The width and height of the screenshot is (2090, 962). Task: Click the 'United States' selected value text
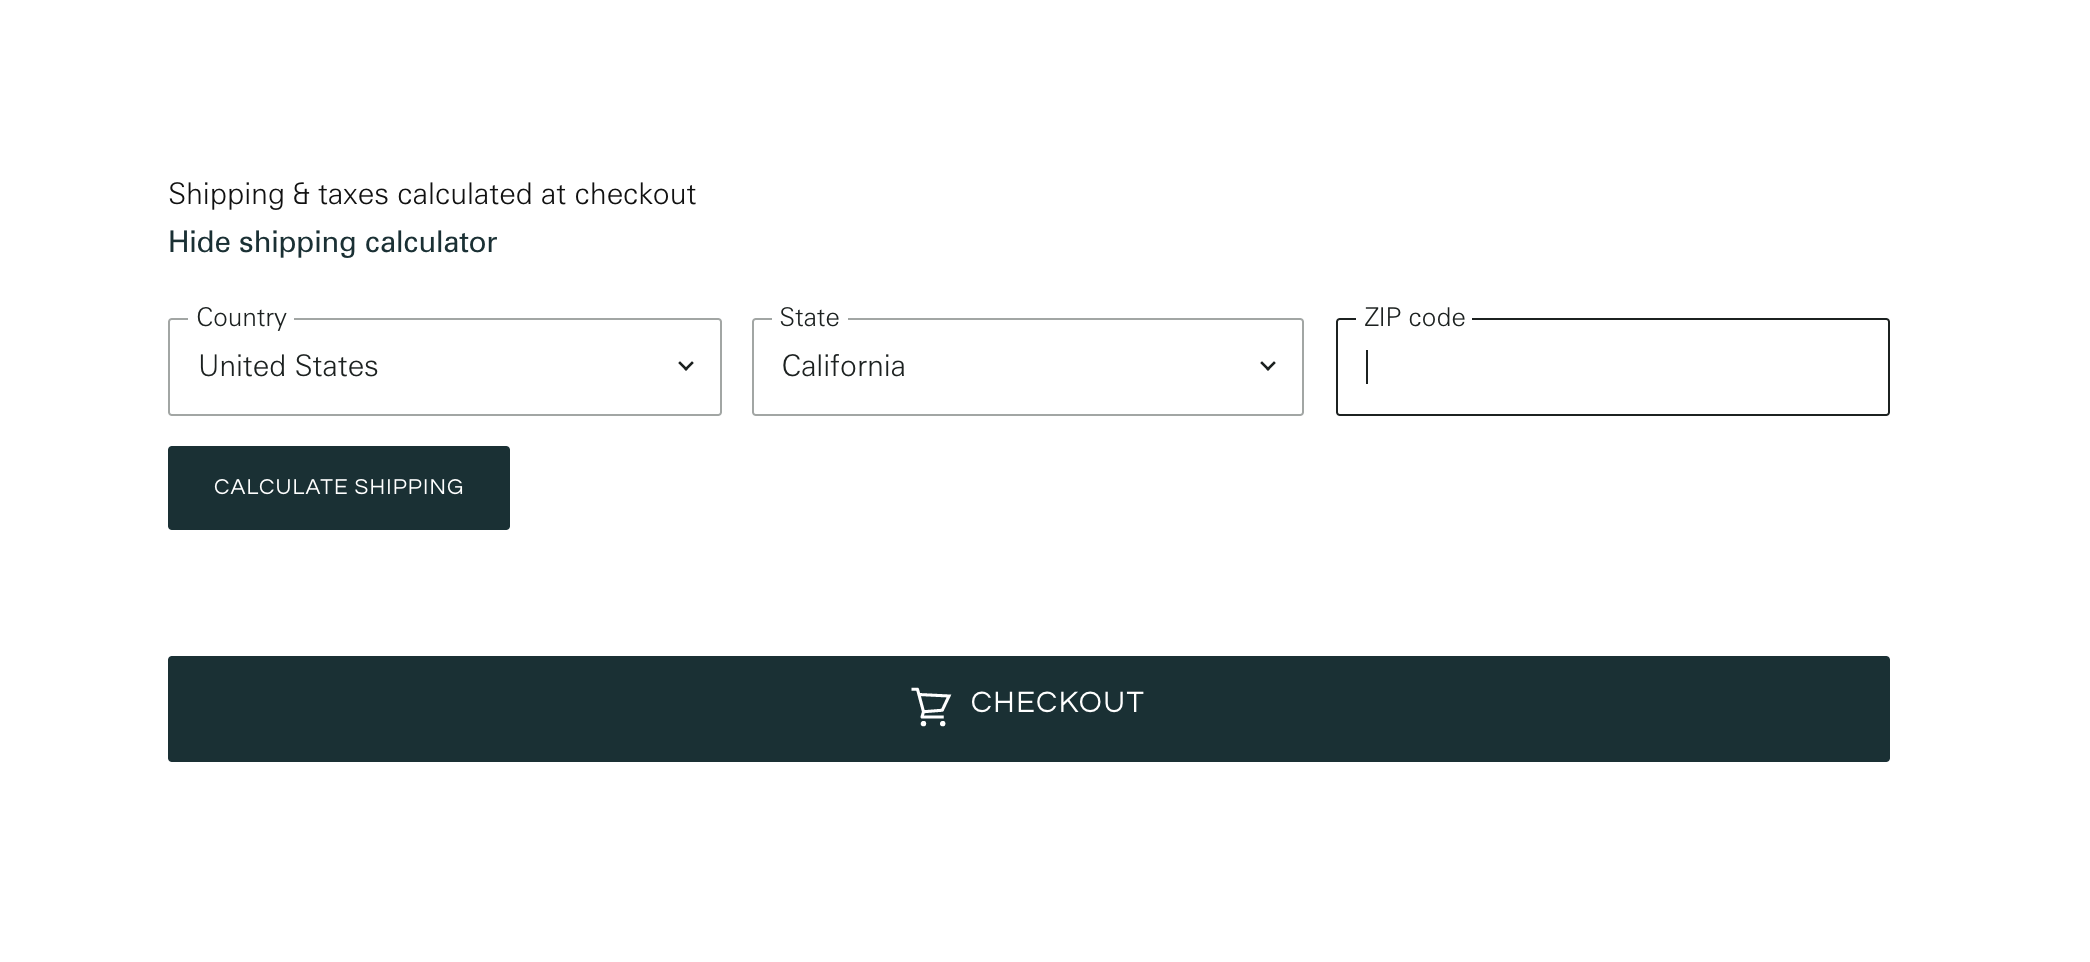point(288,366)
